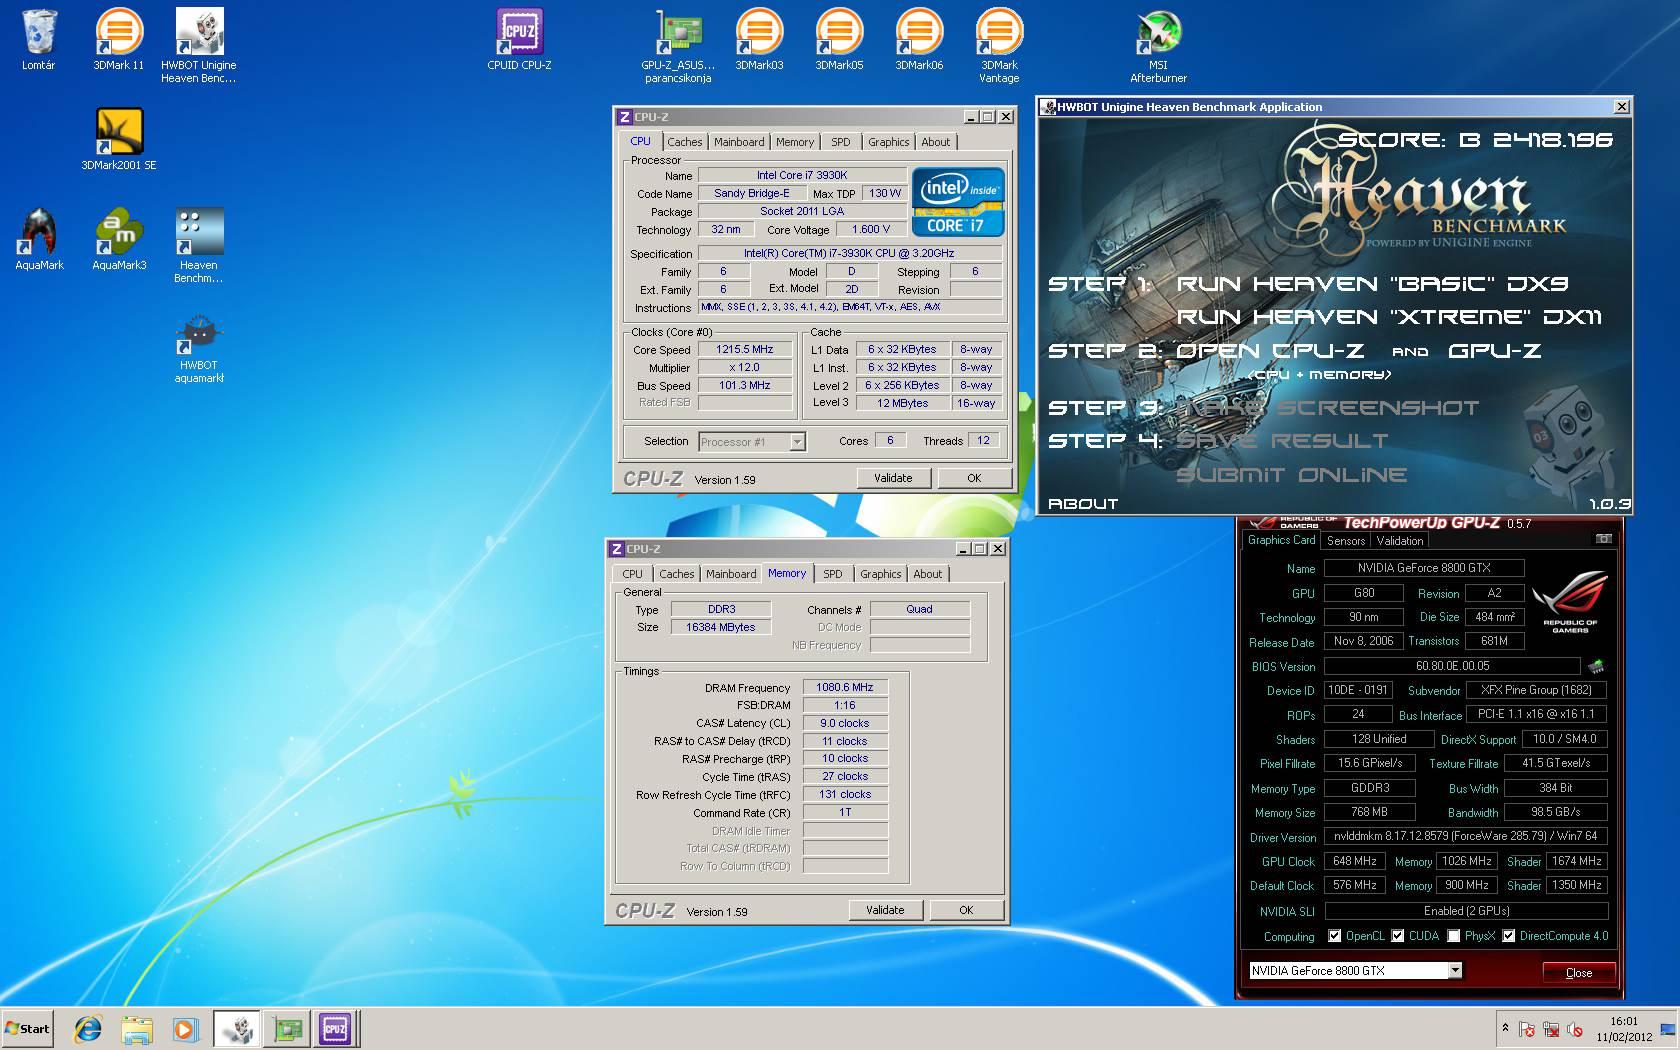Viewport: 1680px width, 1050px height.
Task: Switch to CPU-Z taskbar button
Action: point(335,1029)
